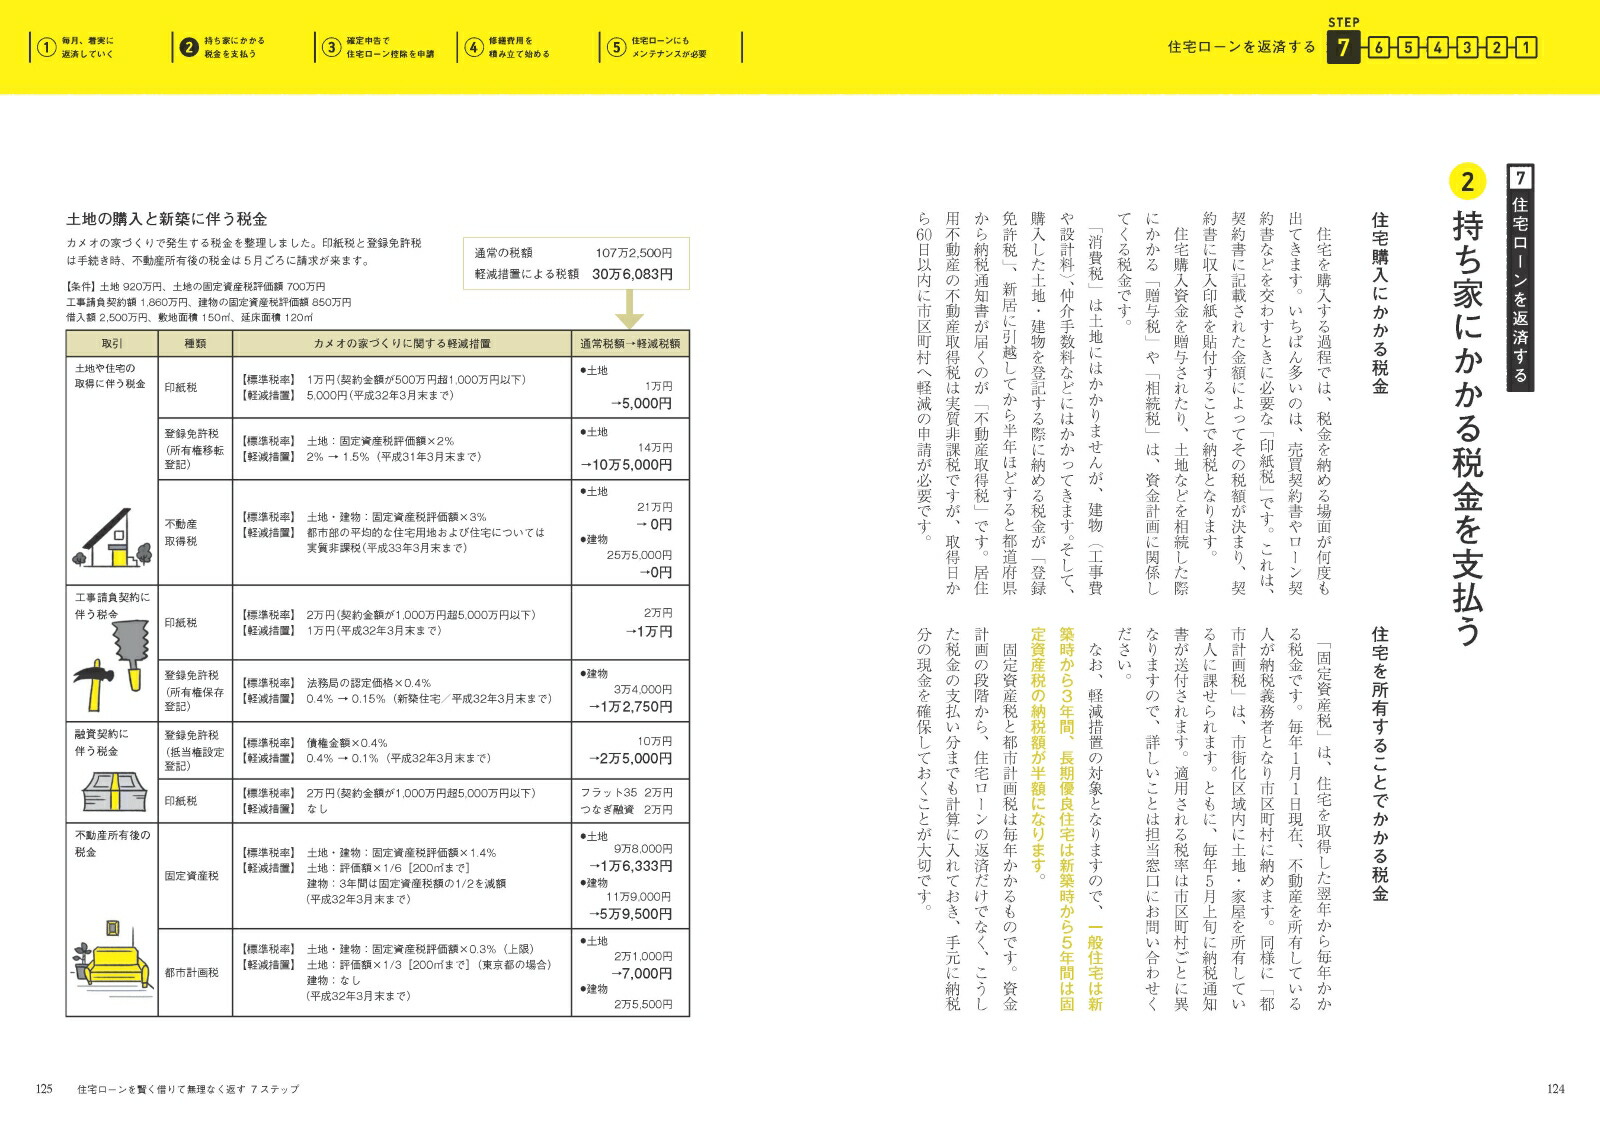The image size is (1600, 1130).
Task: Select the step box numbered 6
Action: click(1378, 47)
